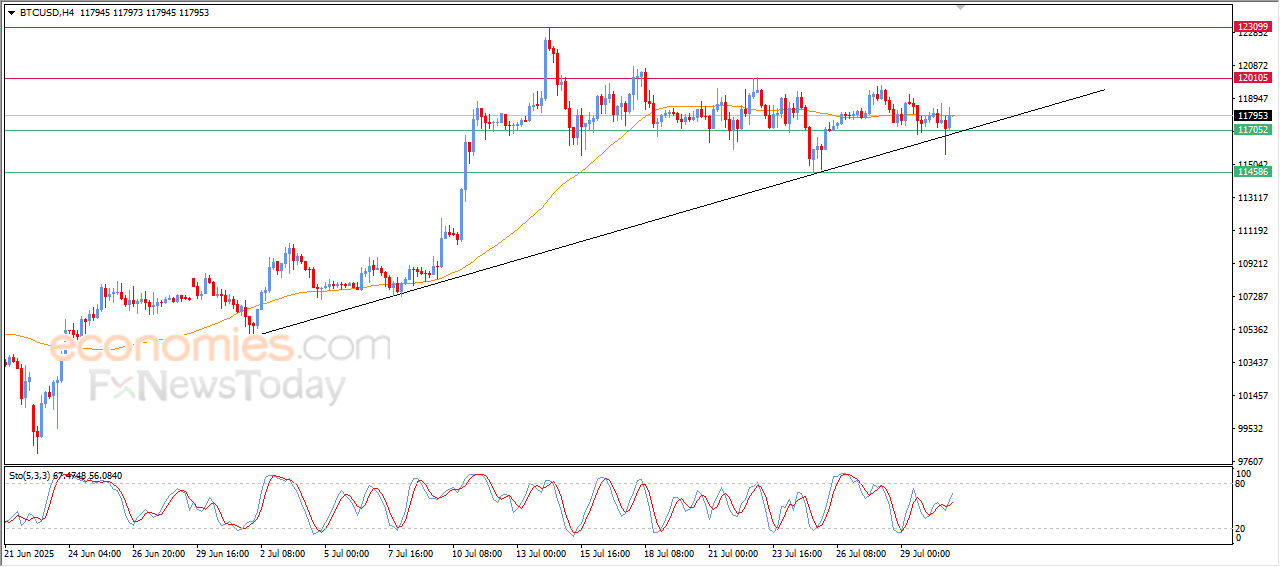Click the stochastic 100 level label
This screenshot has width=1280, height=567.
click(x=1243, y=473)
